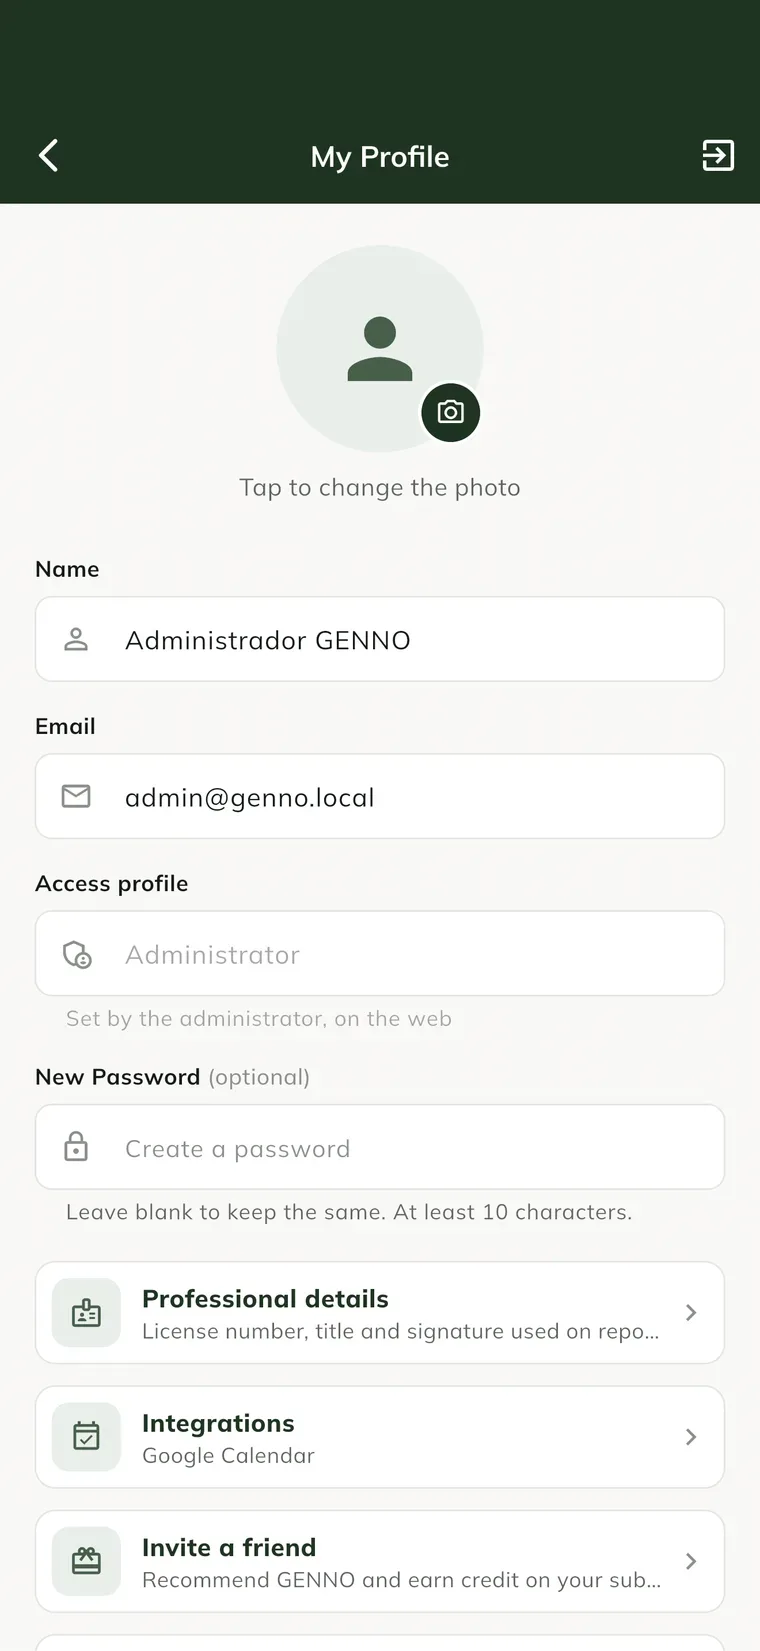Tap the envelope icon in Email field
The image size is (760, 1651).
pos(76,796)
